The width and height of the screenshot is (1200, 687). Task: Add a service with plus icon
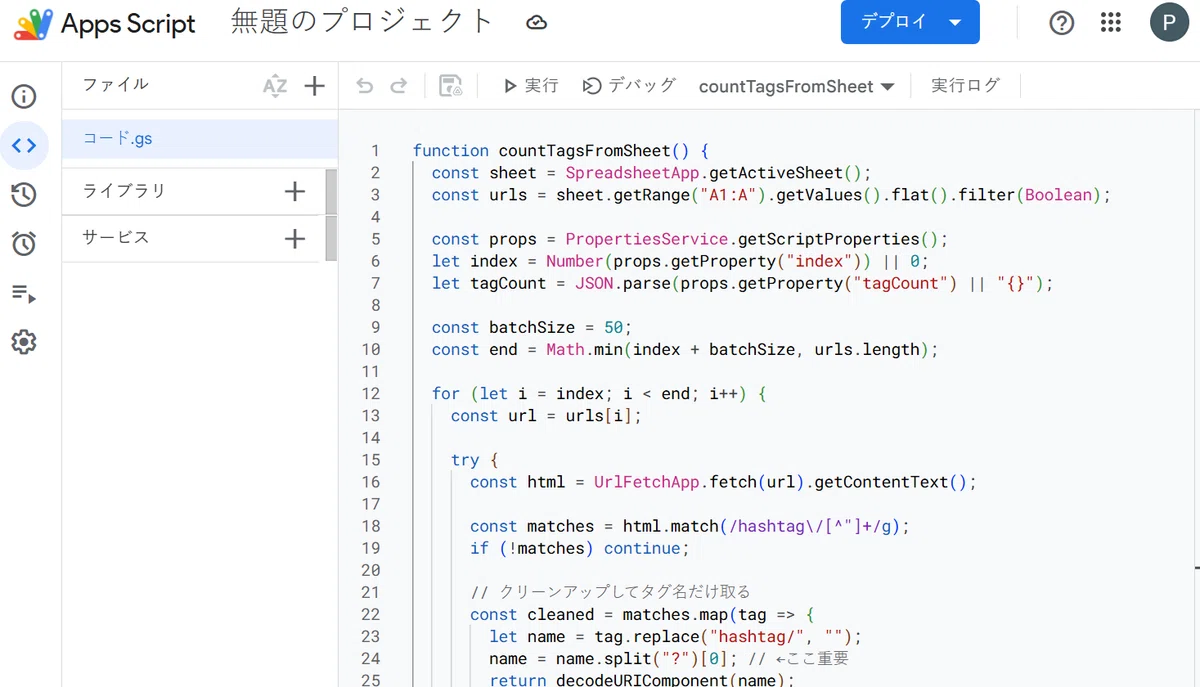295,238
